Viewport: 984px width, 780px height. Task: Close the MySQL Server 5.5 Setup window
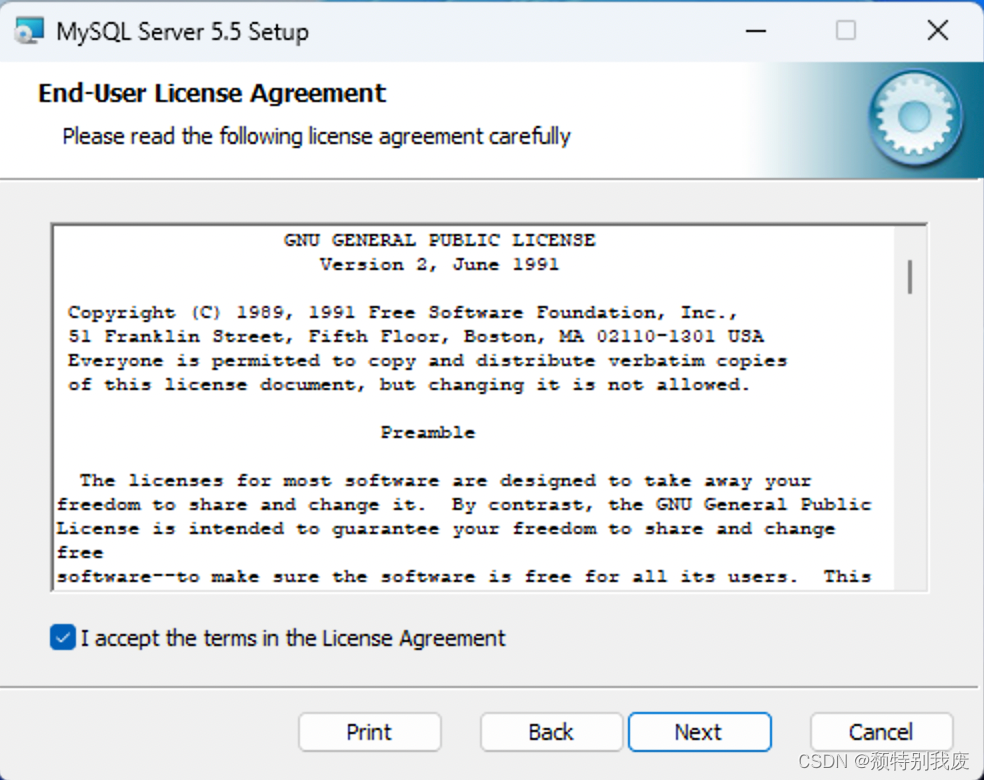937,30
